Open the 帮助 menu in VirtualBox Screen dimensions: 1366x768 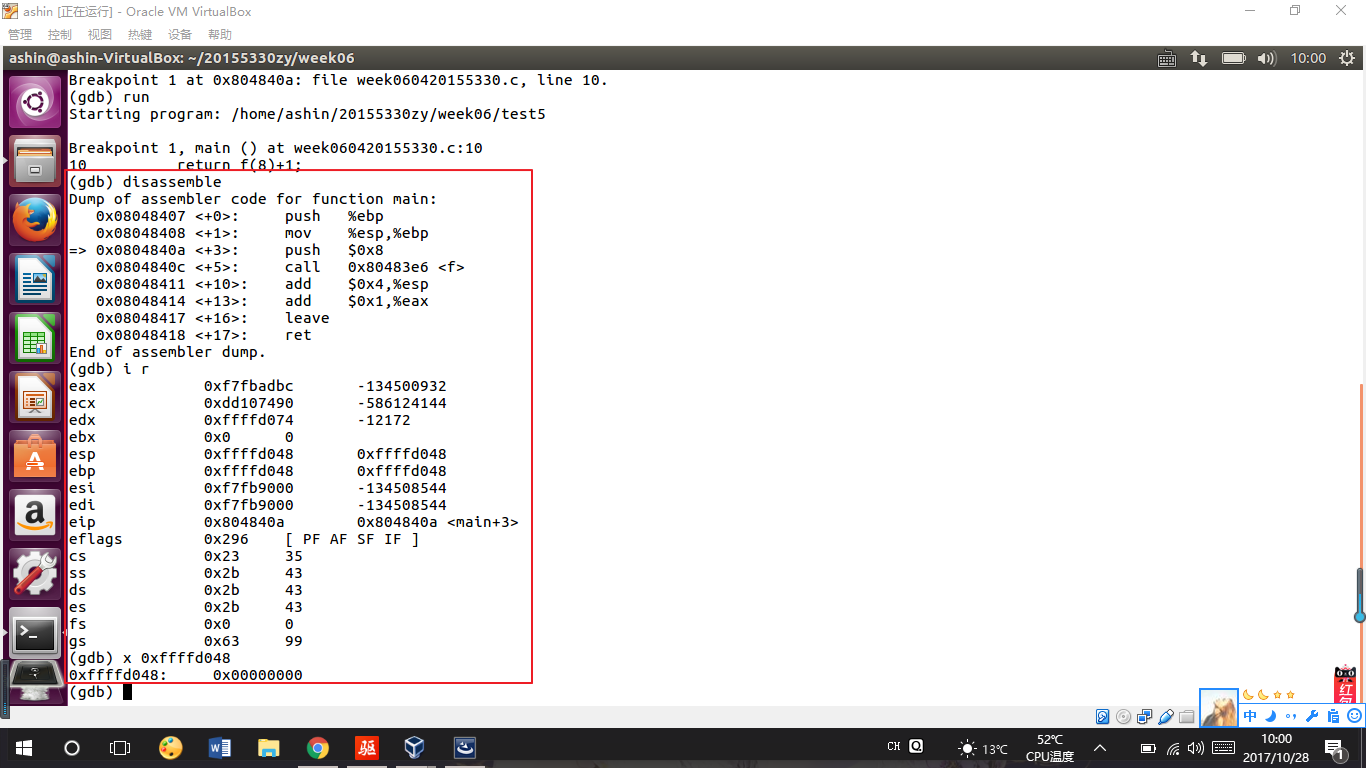[219, 35]
